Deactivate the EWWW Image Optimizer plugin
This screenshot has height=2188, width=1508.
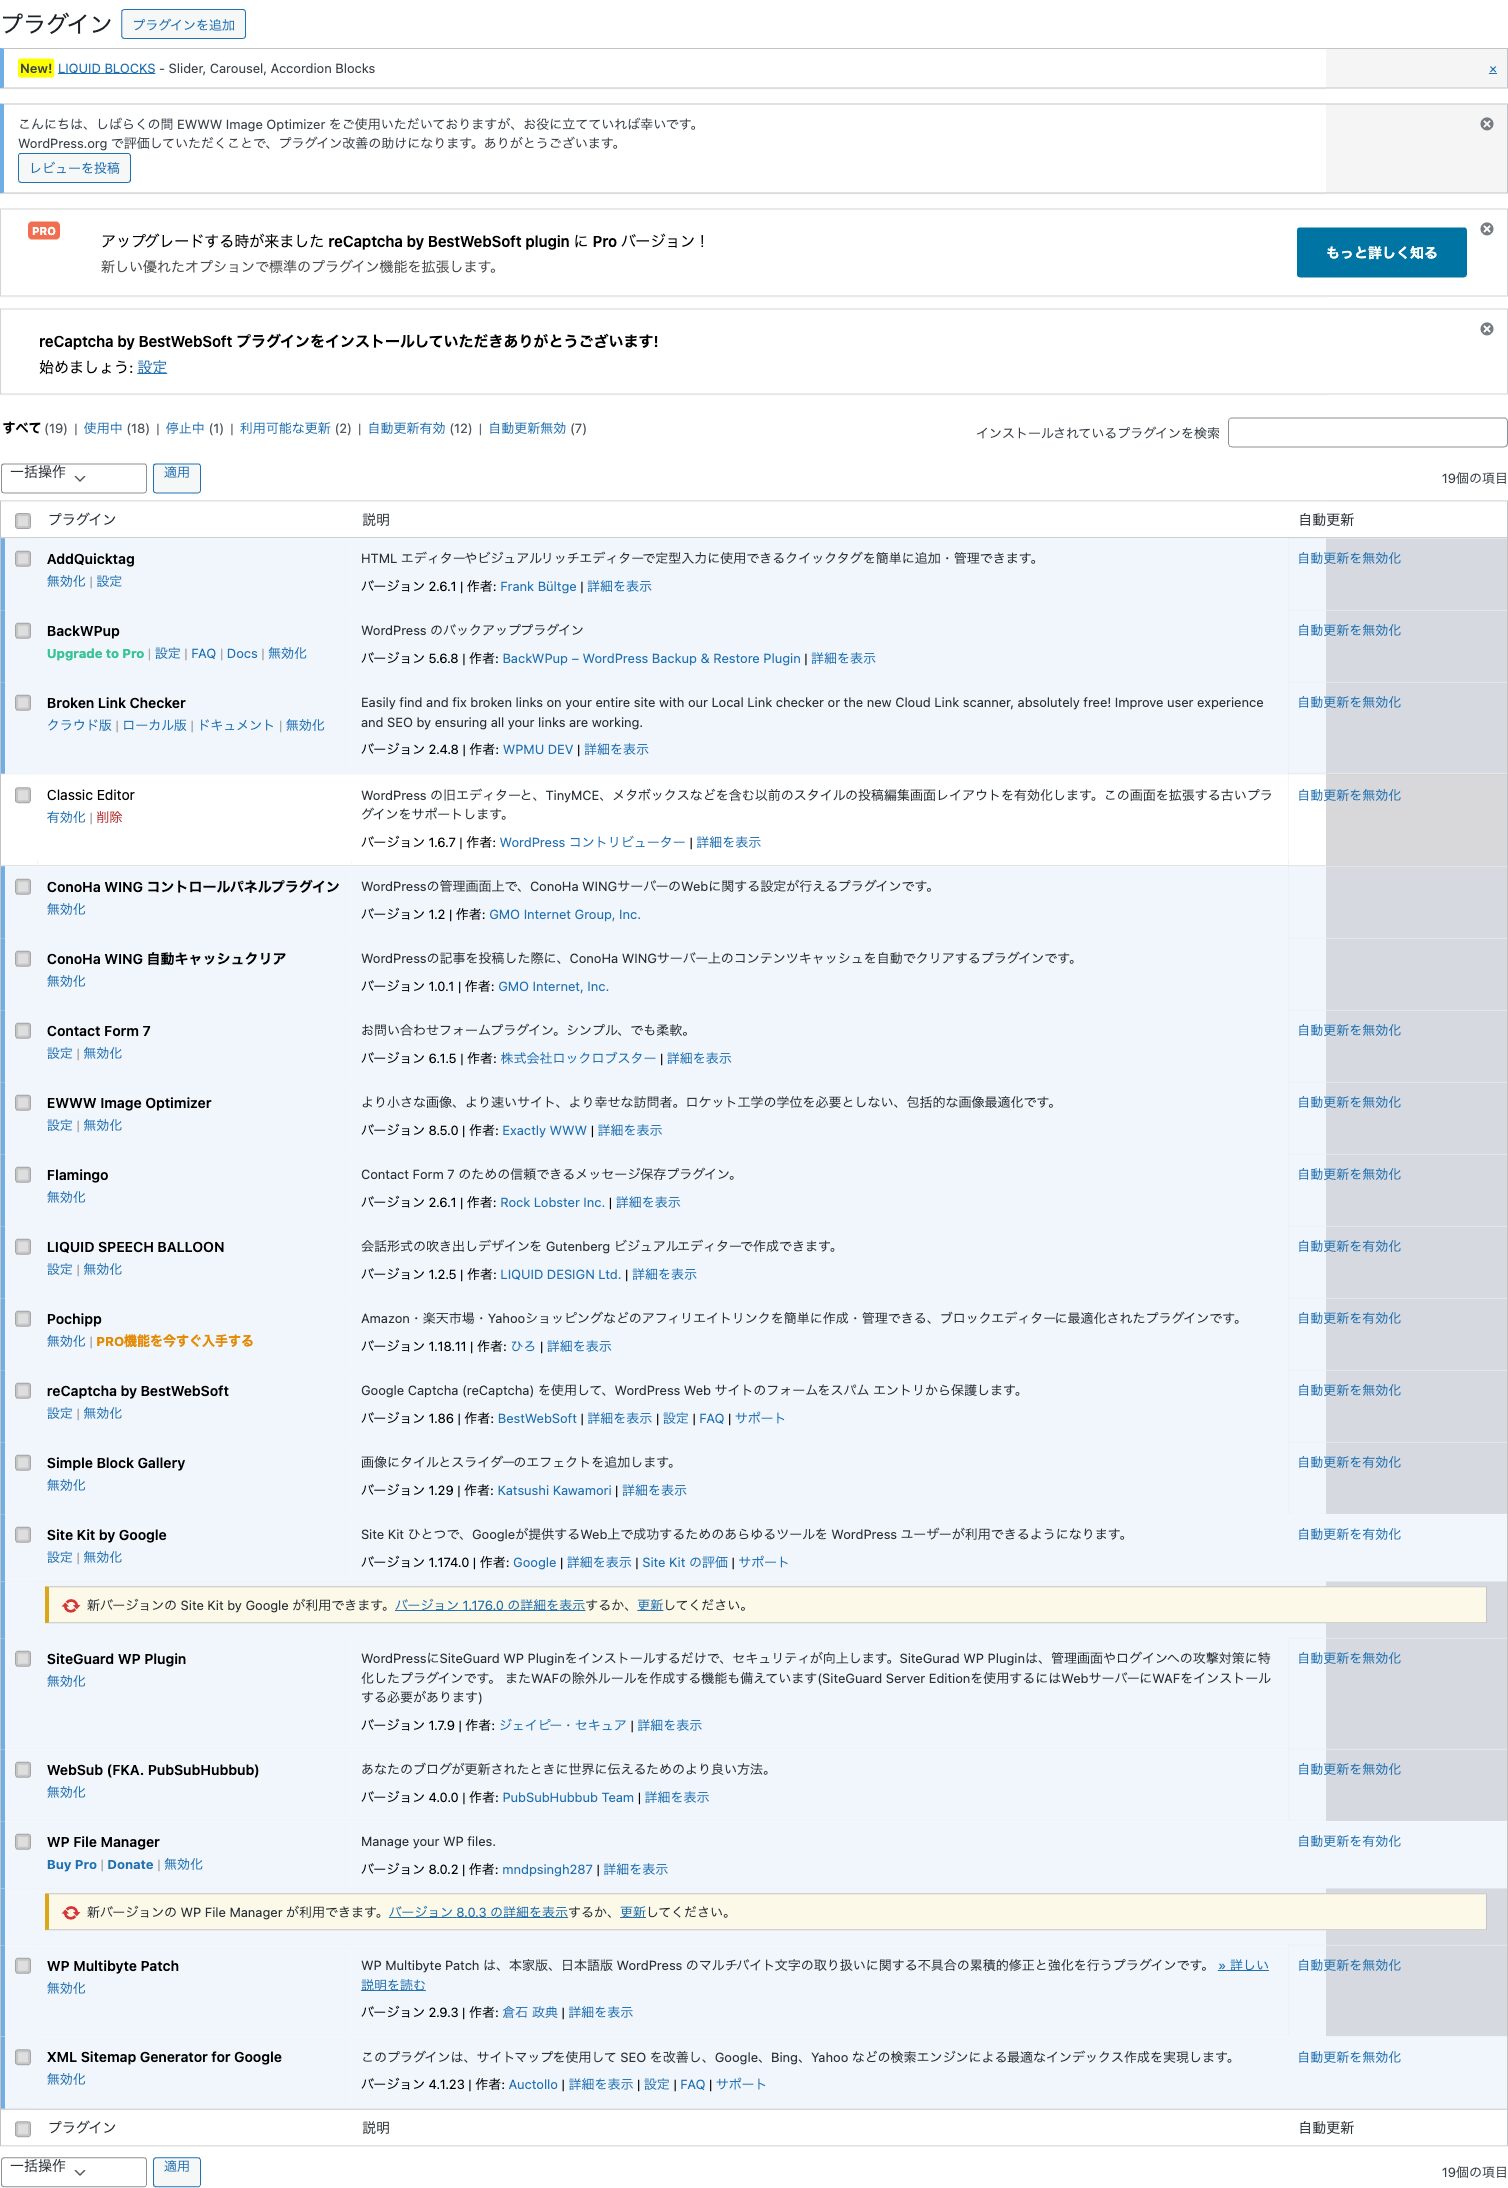103,1125
